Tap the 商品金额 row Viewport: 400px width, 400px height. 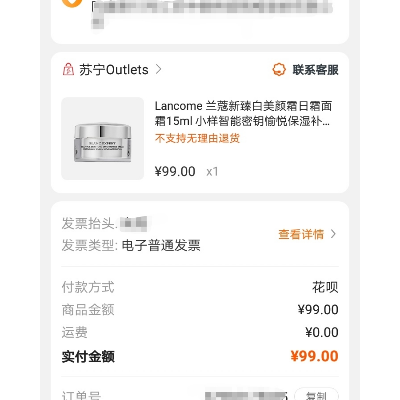pos(200,310)
